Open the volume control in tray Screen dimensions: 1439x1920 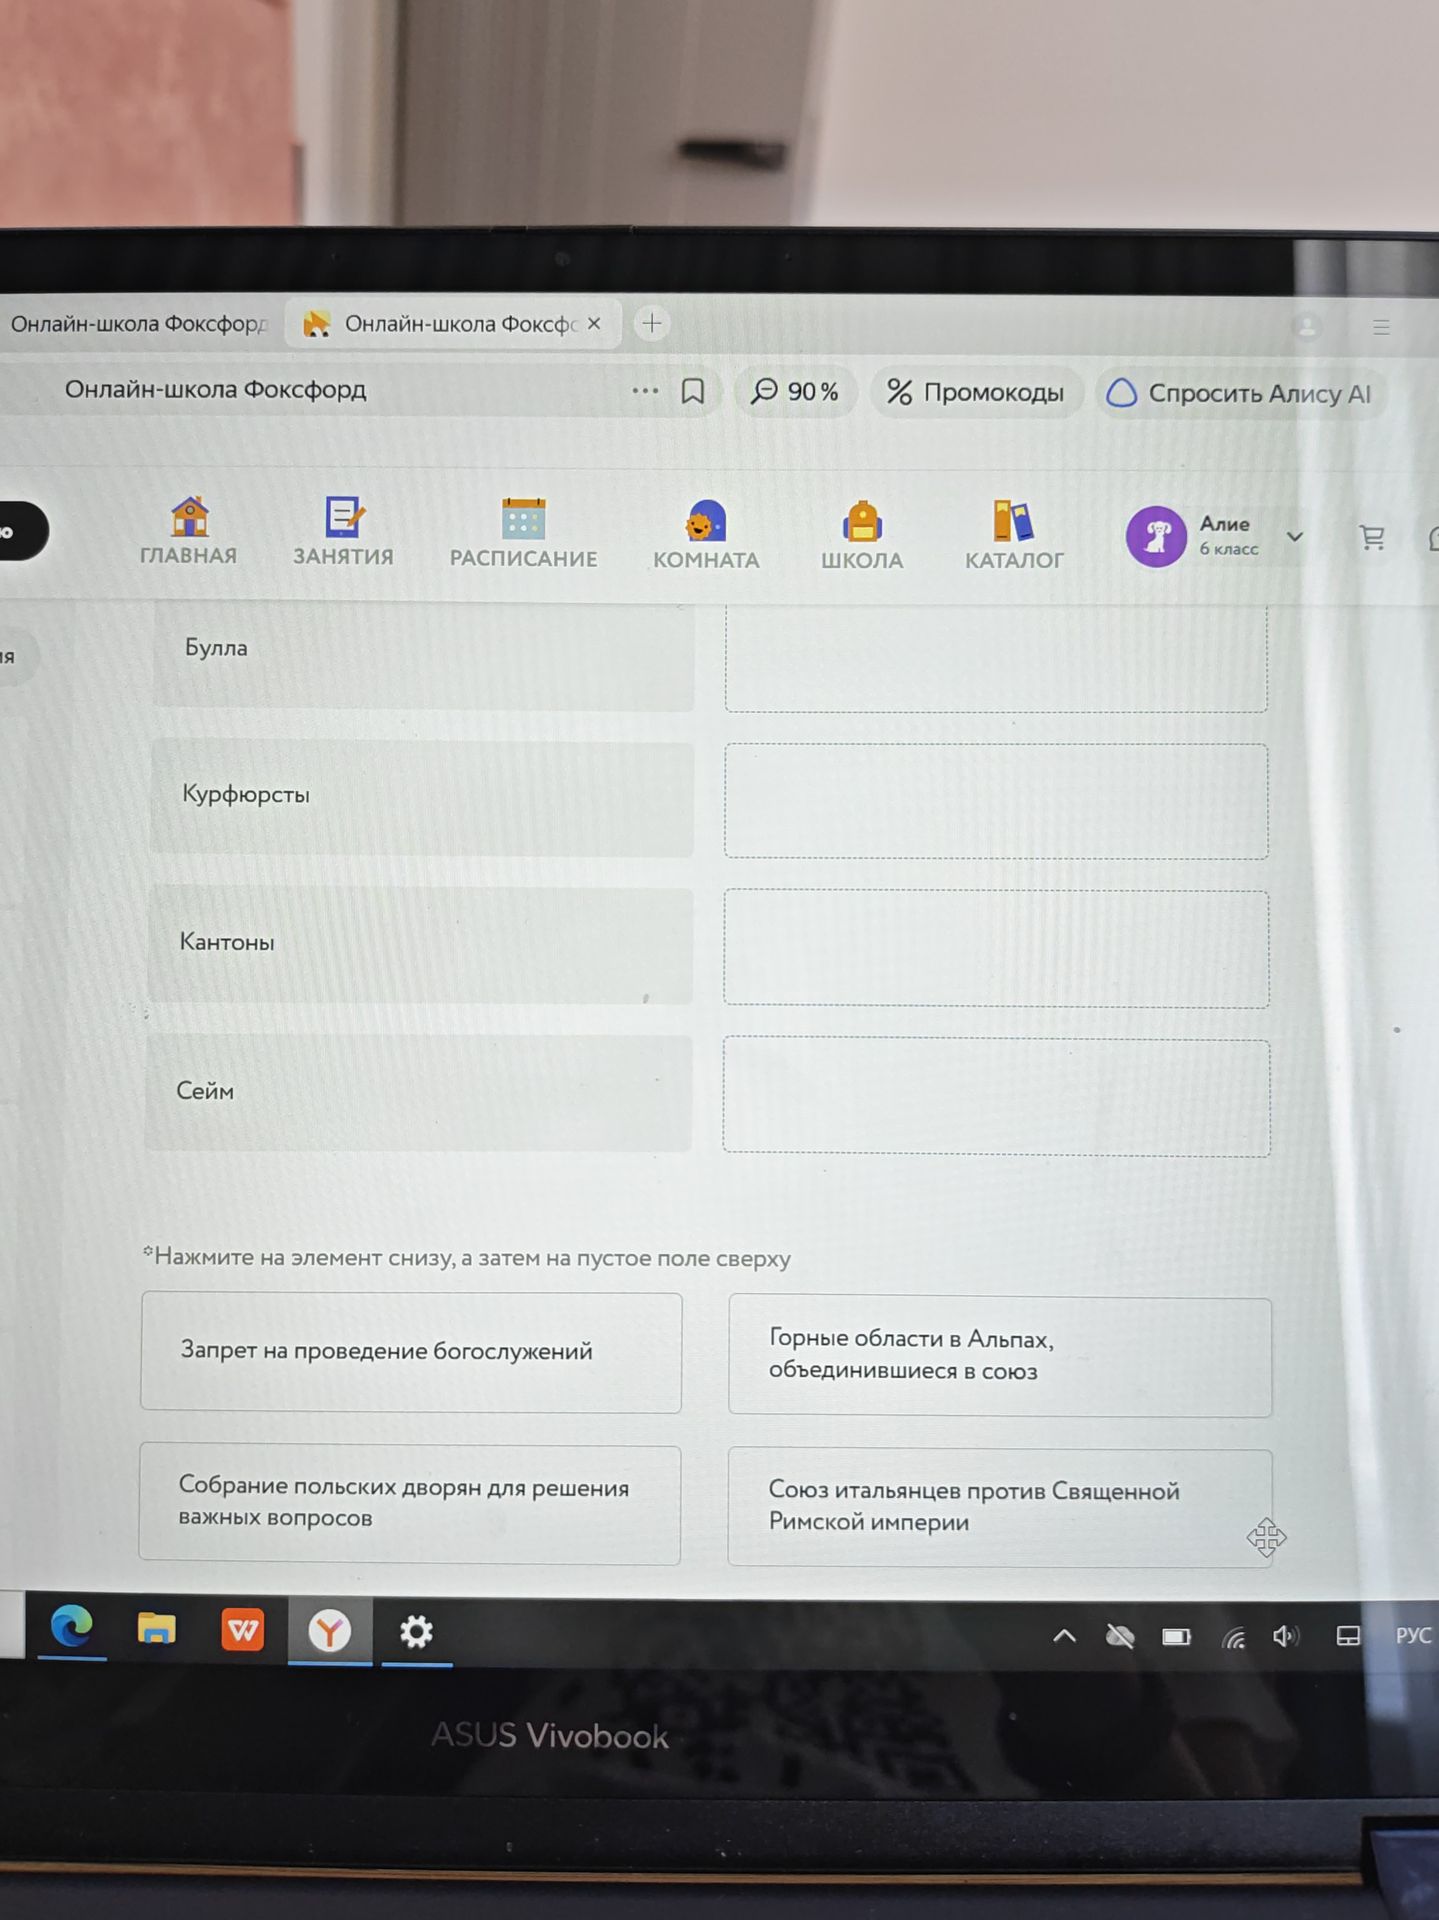tap(1285, 1637)
